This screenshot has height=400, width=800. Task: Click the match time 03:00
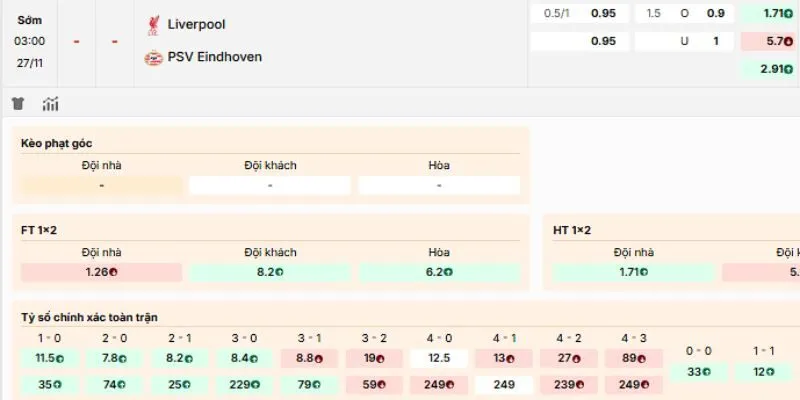click(x=30, y=41)
